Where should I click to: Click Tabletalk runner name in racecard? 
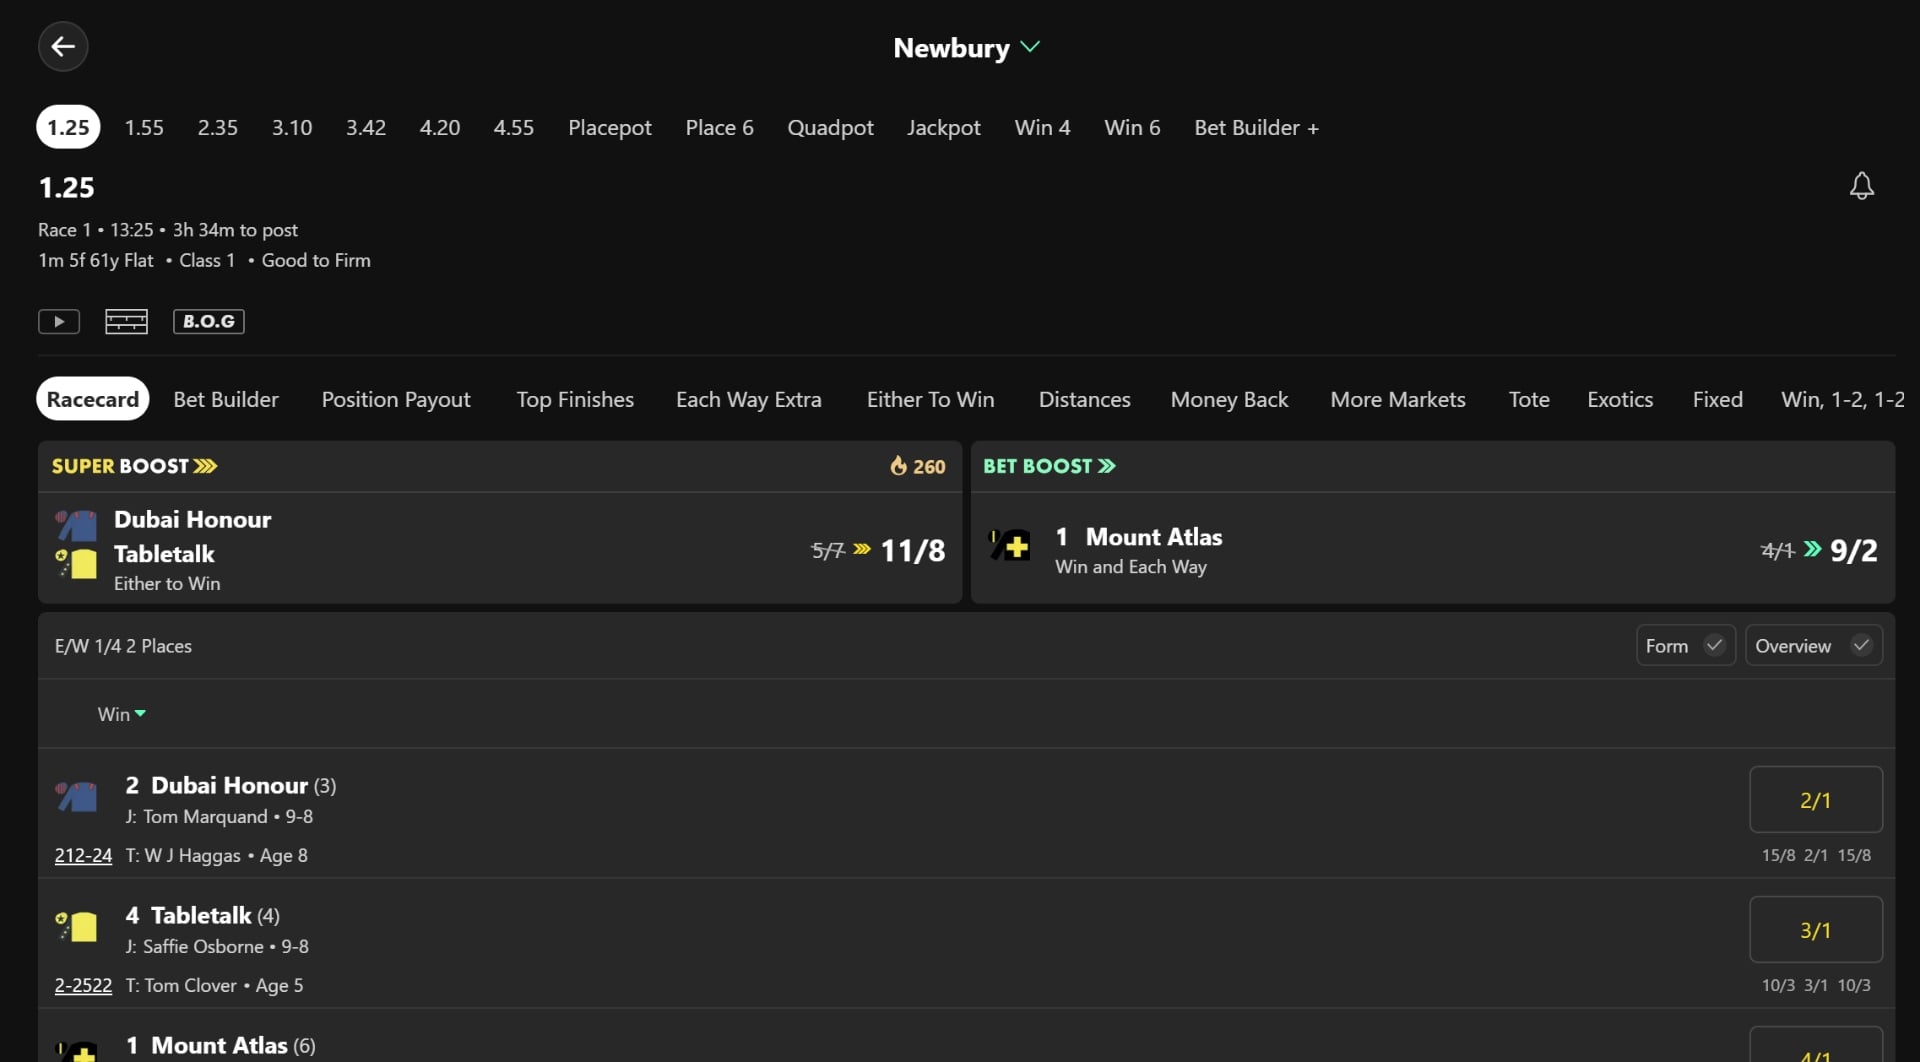(201, 915)
